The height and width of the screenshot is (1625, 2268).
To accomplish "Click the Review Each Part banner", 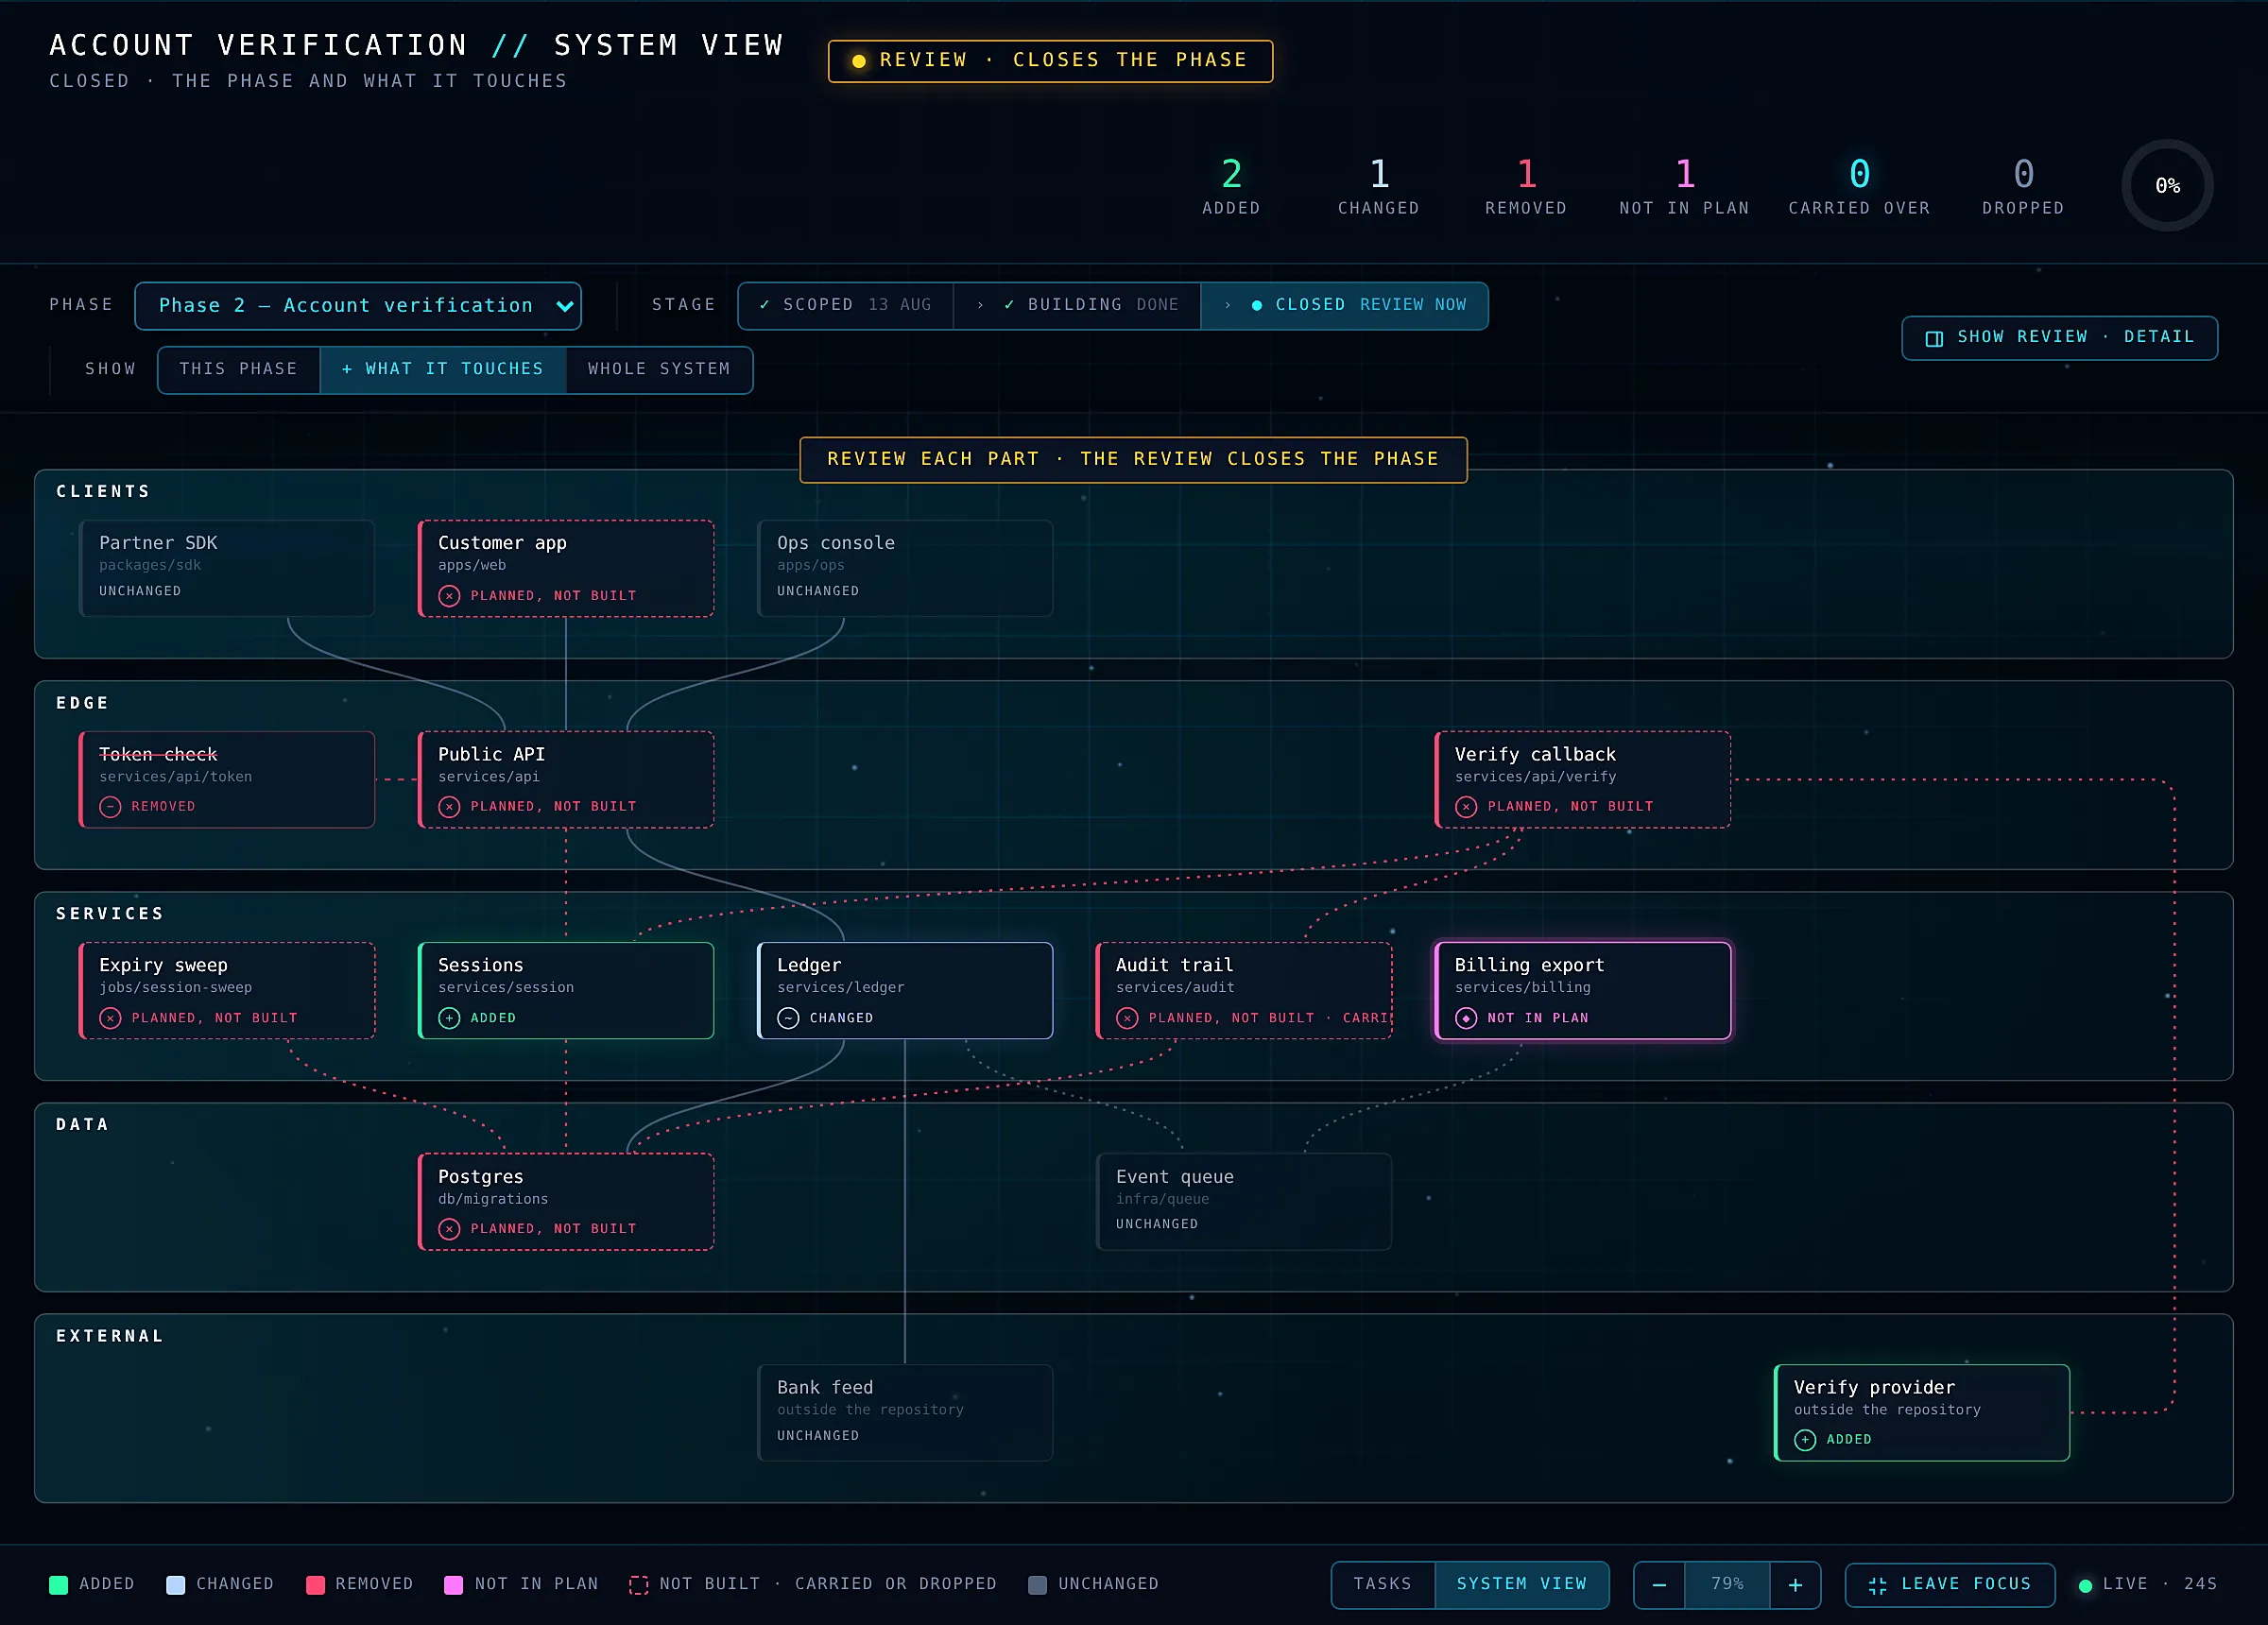I will [1133, 459].
